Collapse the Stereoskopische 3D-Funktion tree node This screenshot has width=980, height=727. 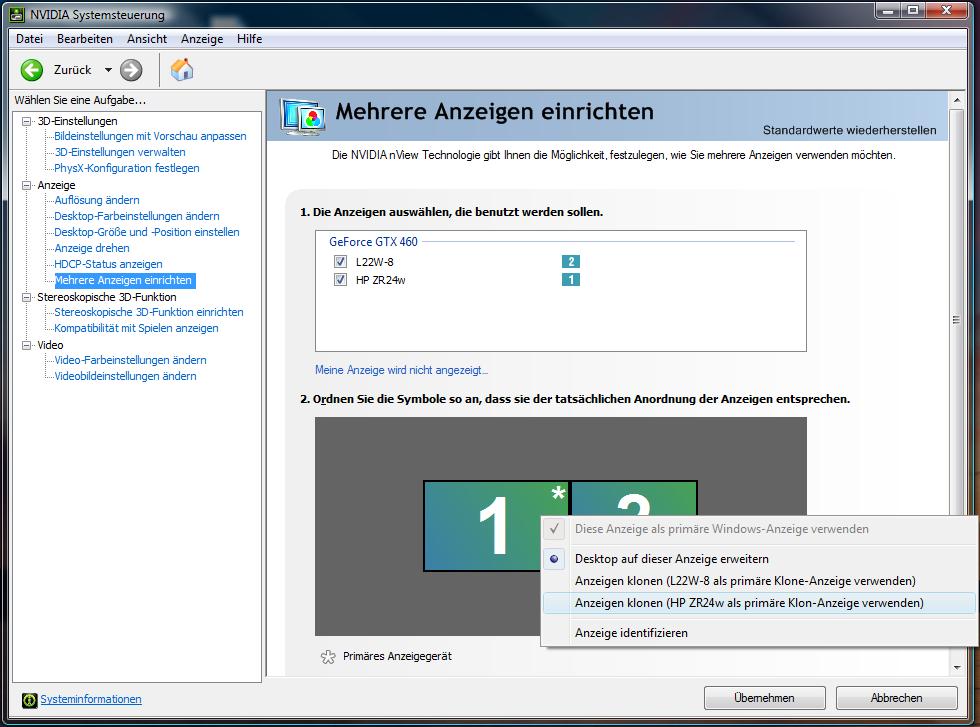click(26, 297)
